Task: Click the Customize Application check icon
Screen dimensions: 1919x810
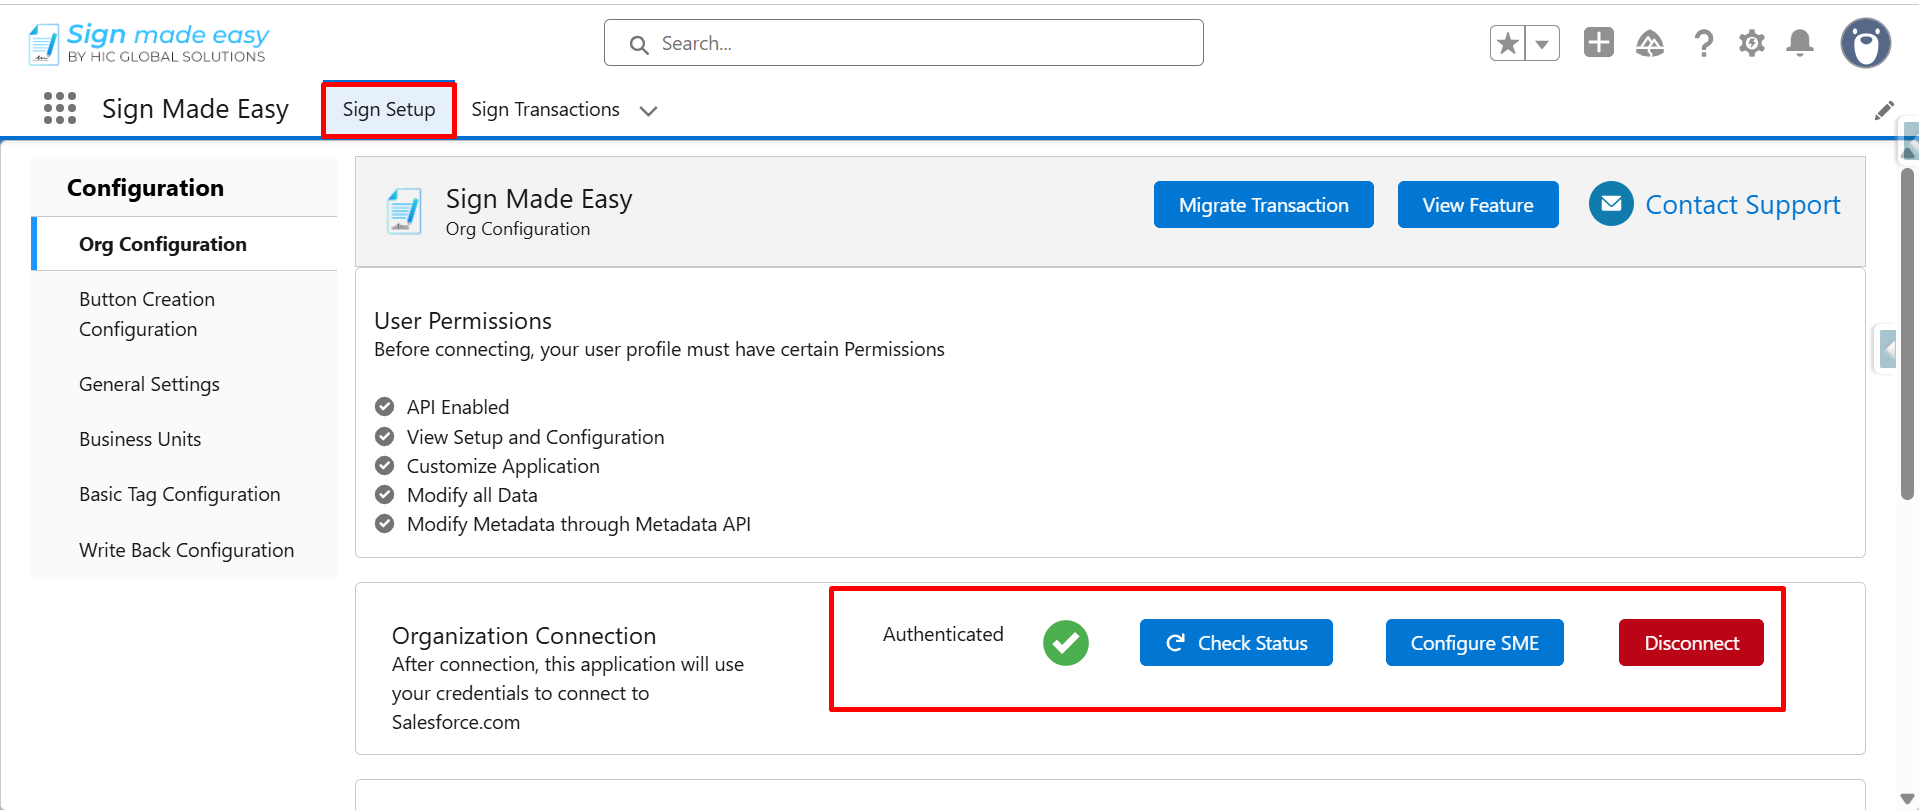Action: [384, 465]
